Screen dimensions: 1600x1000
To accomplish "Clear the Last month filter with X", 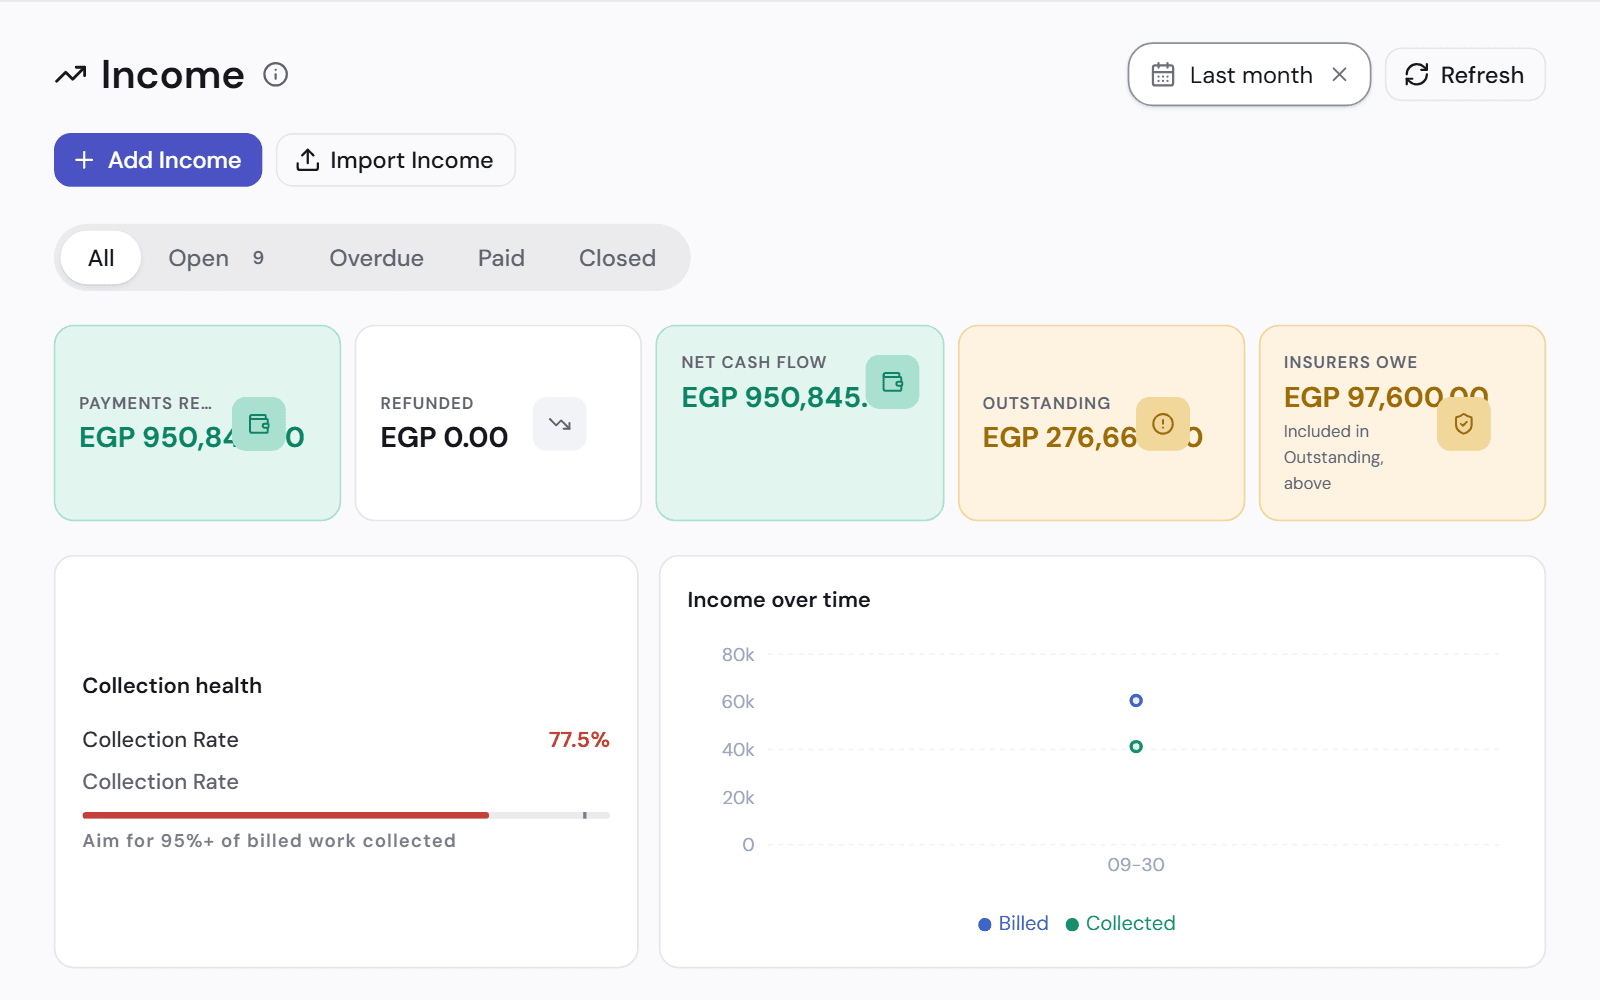I will [x=1340, y=75].
